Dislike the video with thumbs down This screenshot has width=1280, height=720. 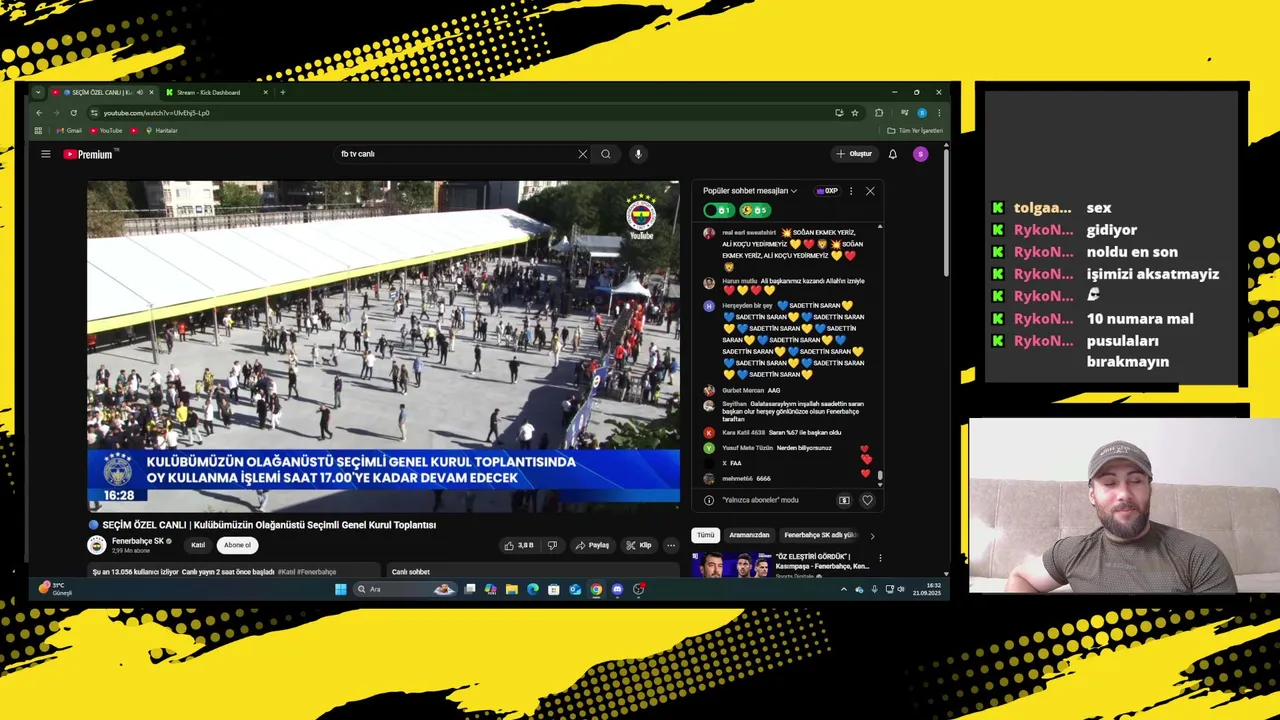pyautogui.click(x=552, y=545)
